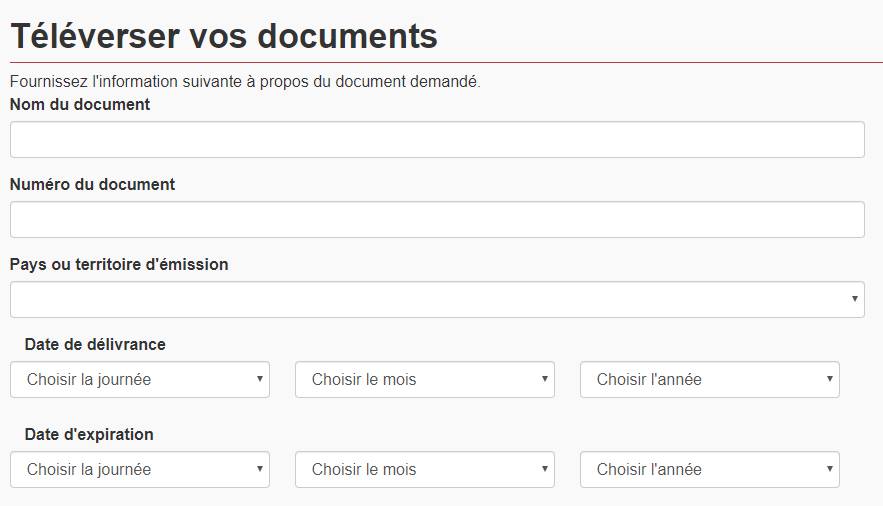This screenshot has height=506, width=883.
Task: Select the month dropdown under Date de délivrance
Action: [425, 379]
